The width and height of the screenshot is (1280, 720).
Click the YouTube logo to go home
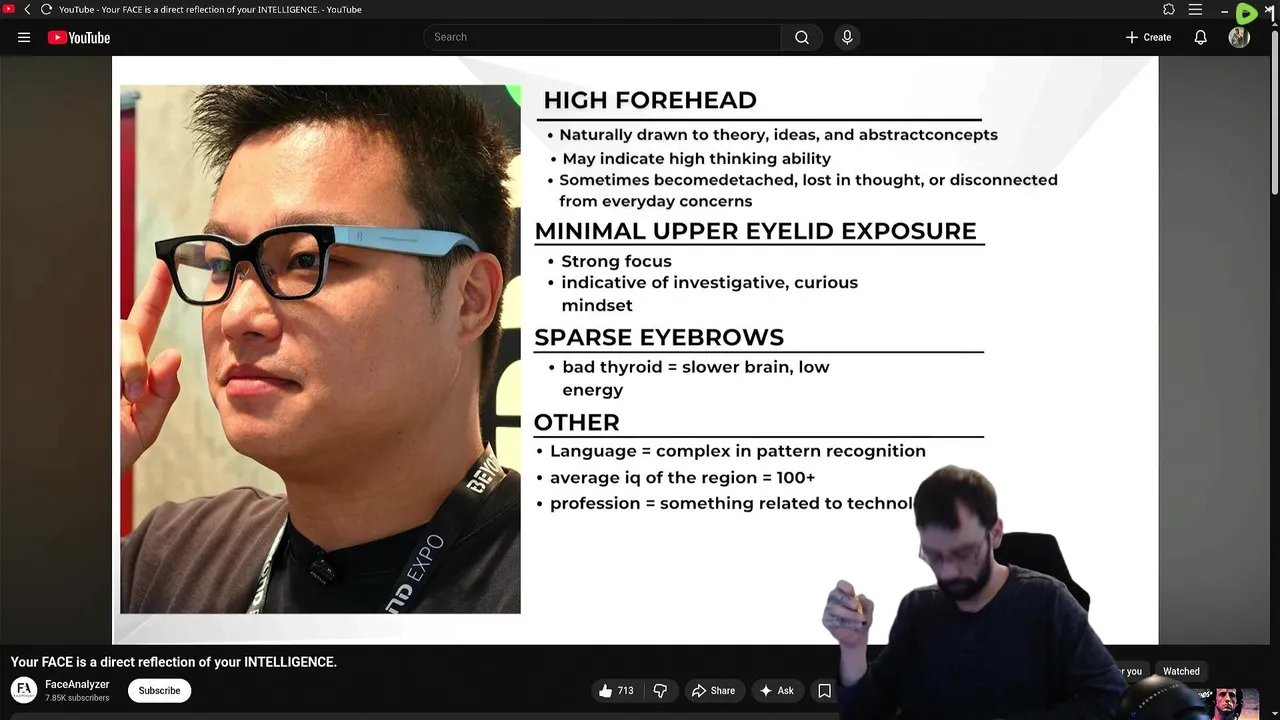(78, 37)
